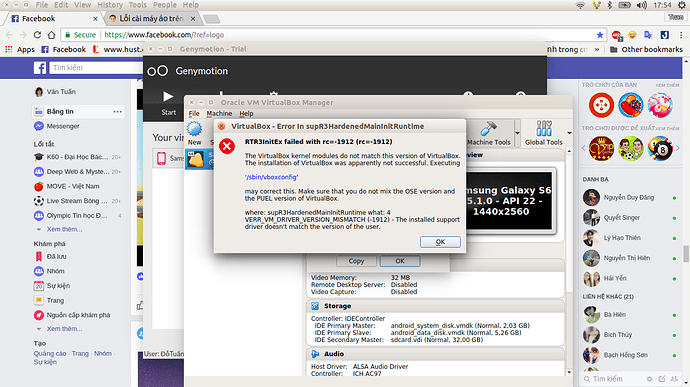The width and height of the screenshot is (690, 387).
Task: Bookmark page with the star icon
Action: click(x=599, y=35)
